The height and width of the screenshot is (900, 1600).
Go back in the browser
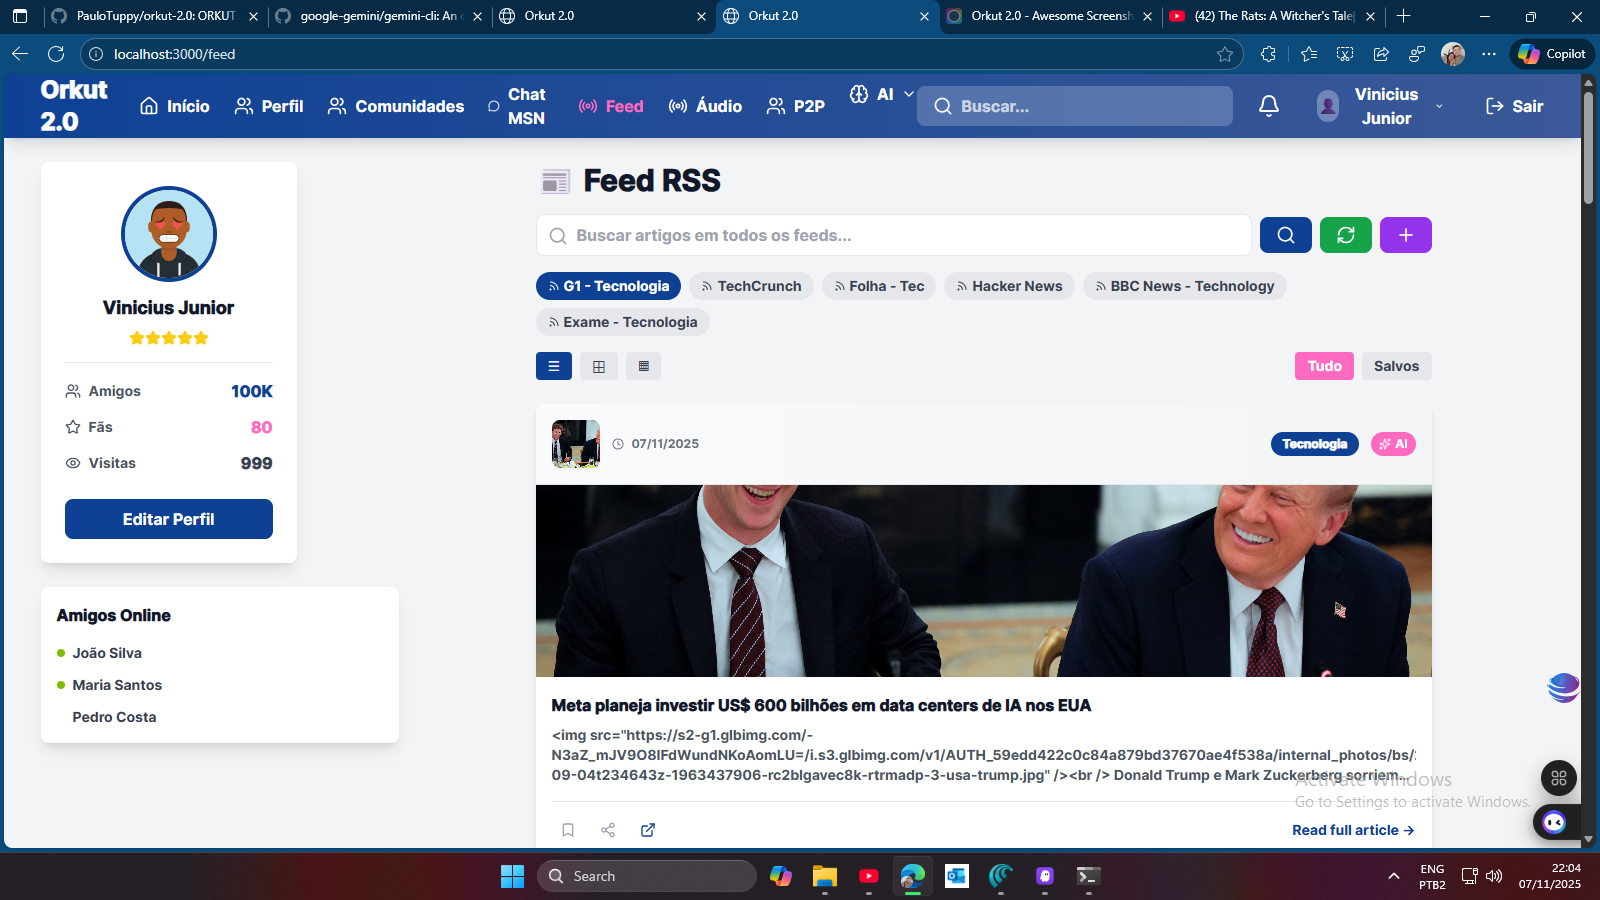(20, 54)
